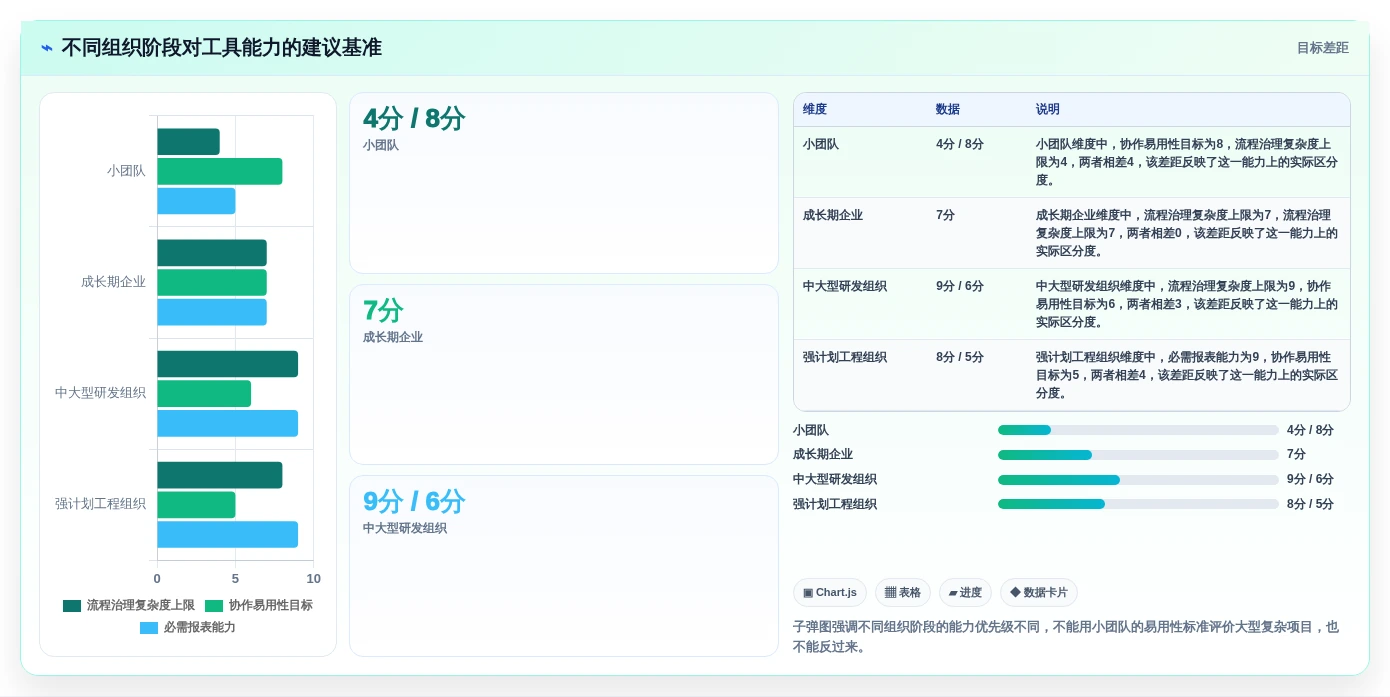Open the 4分 / 8分 小团队 data card
Viewport: 1390px width, 697px height.
[564, 183]
